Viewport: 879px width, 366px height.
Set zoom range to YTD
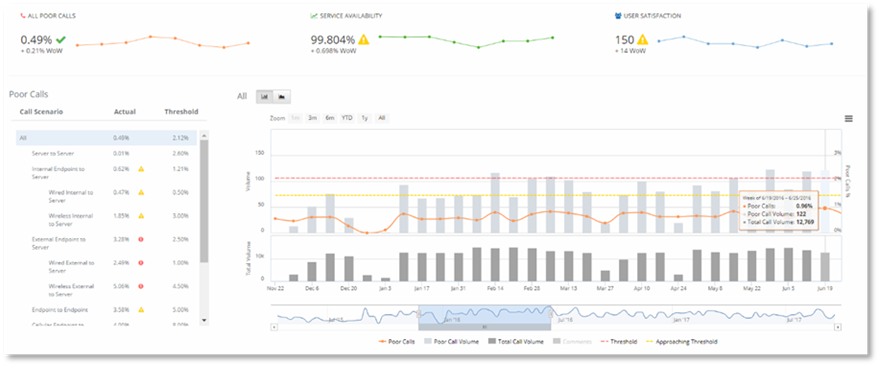pos(348,118)
